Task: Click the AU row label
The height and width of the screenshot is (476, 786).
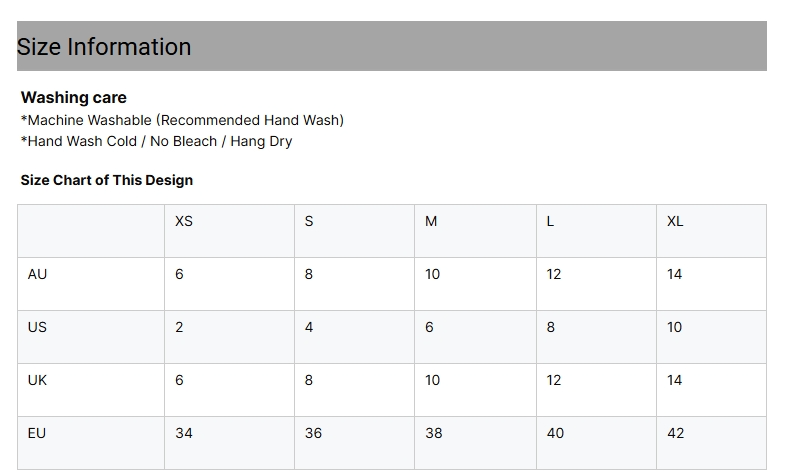Action: (37, 274)
